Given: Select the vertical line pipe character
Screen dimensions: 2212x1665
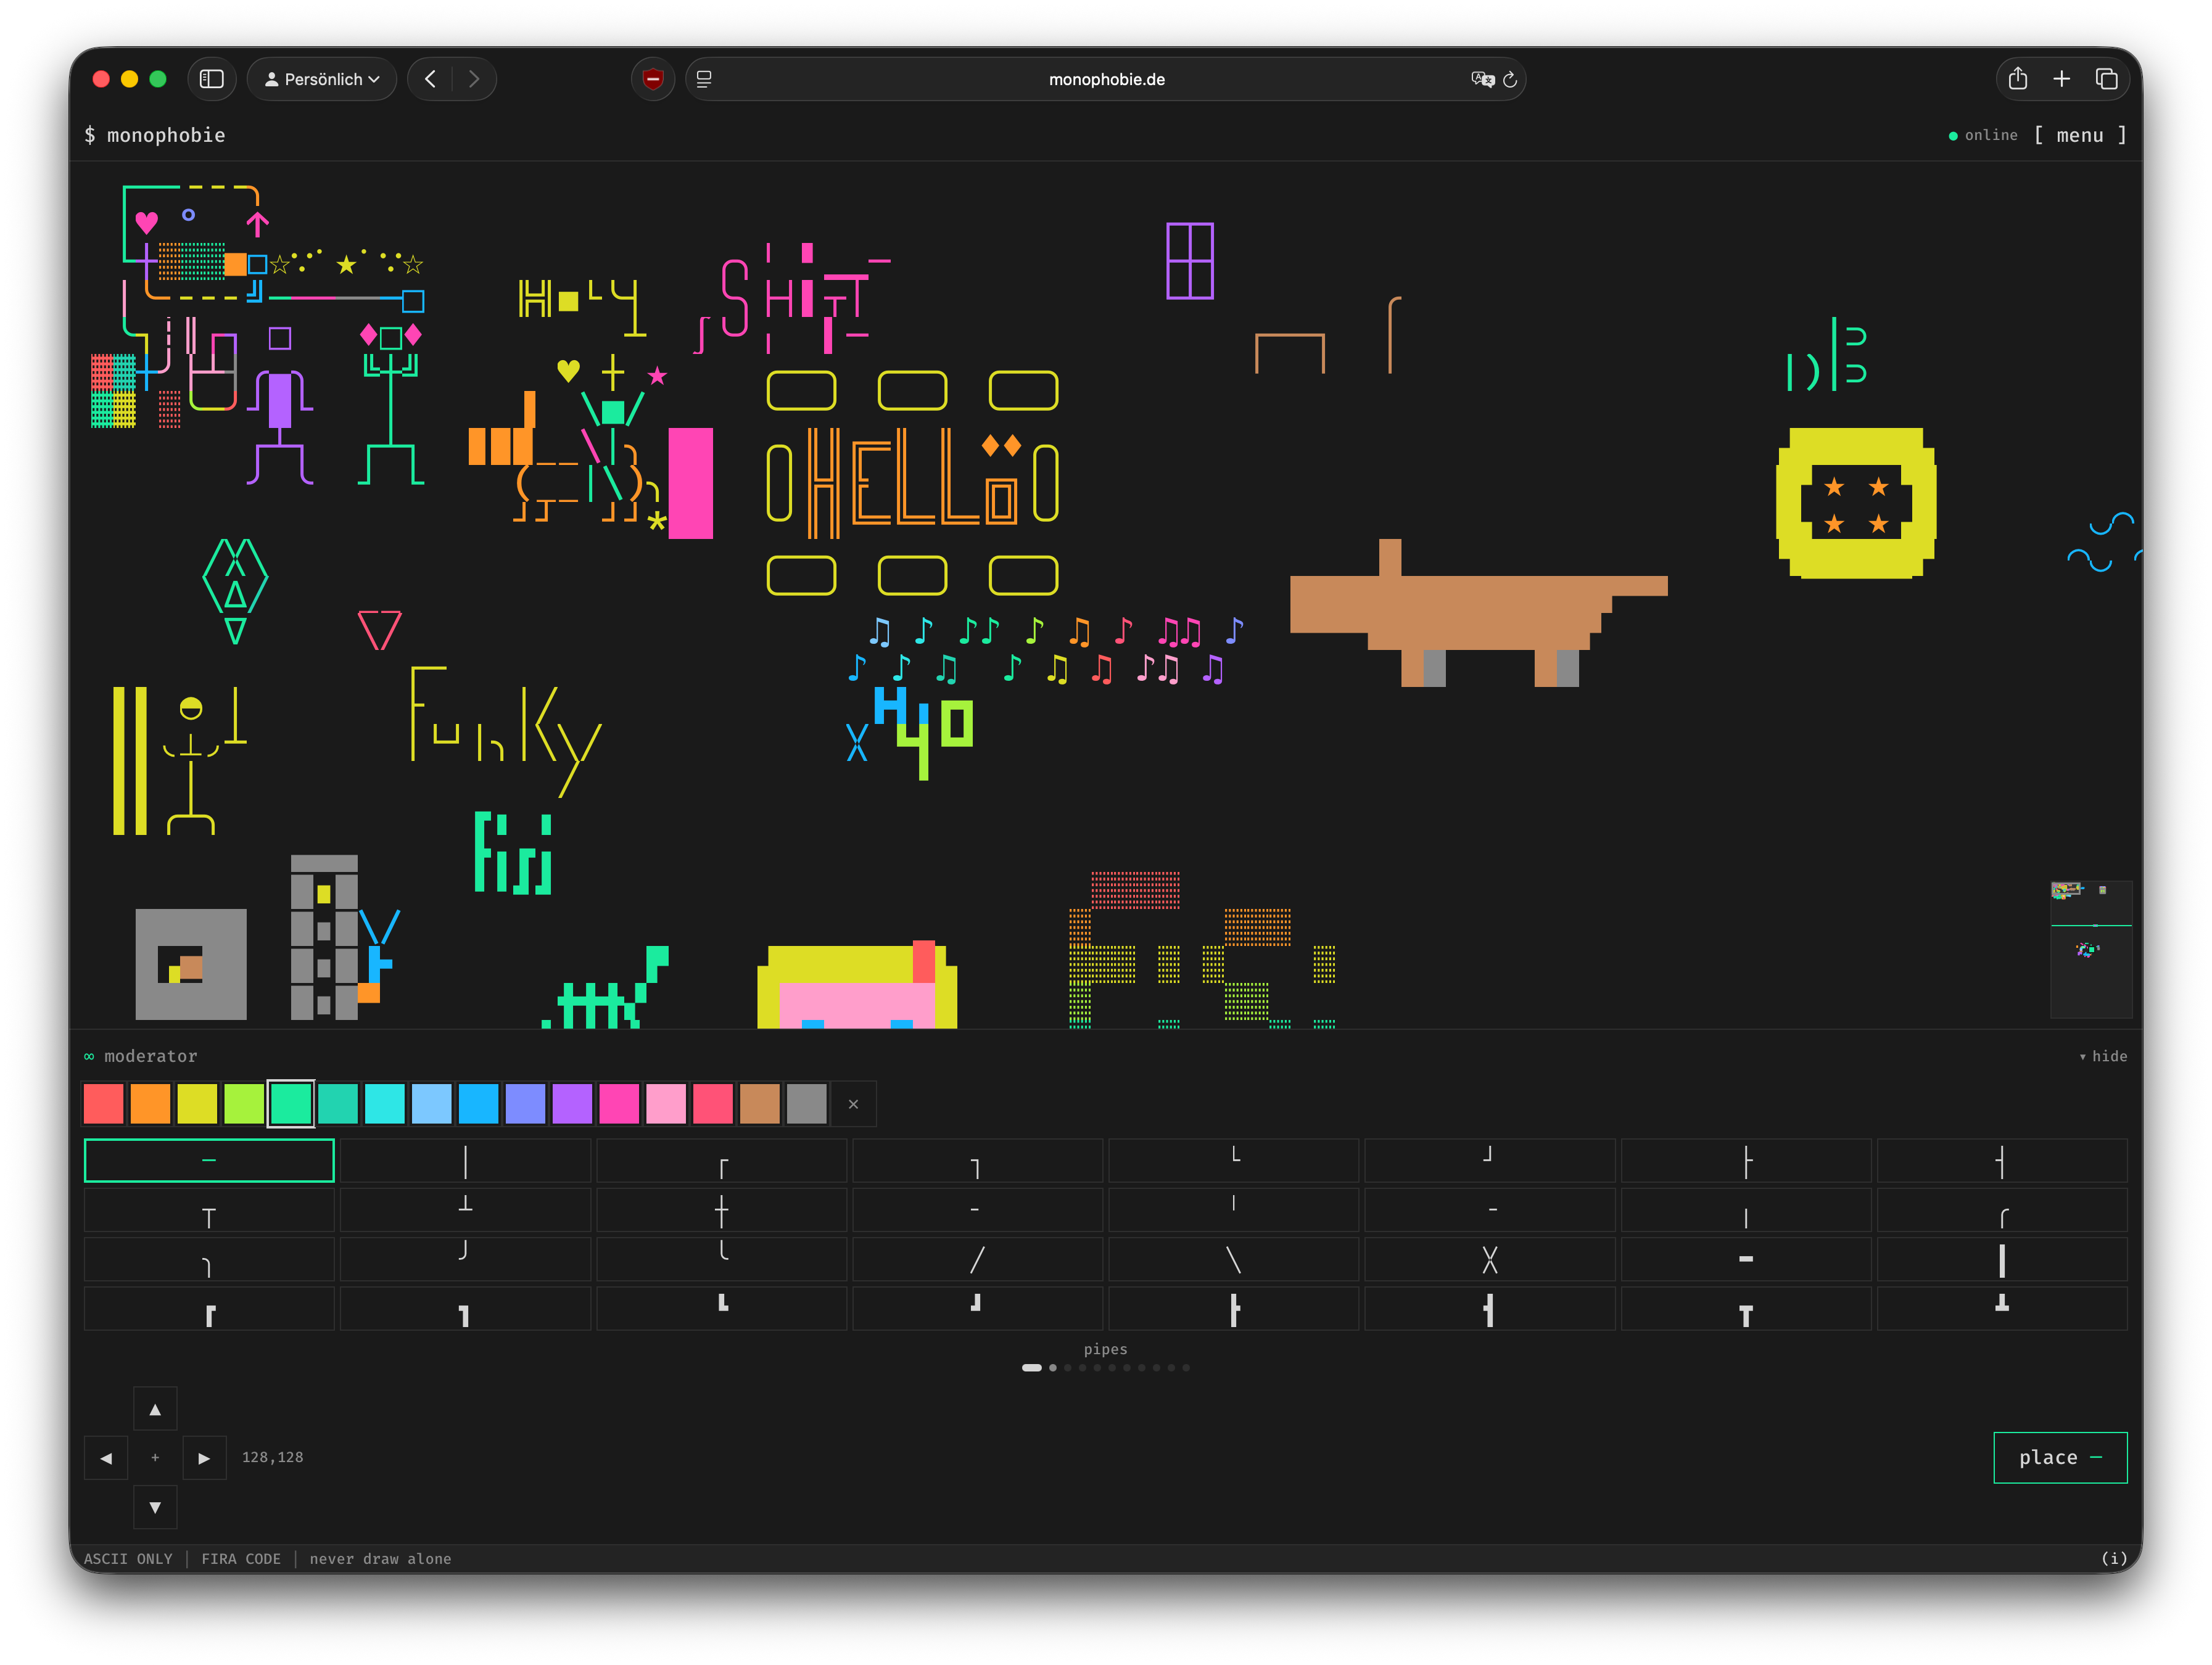Looking at the screenshot, I should click(x=465, y=1160).
